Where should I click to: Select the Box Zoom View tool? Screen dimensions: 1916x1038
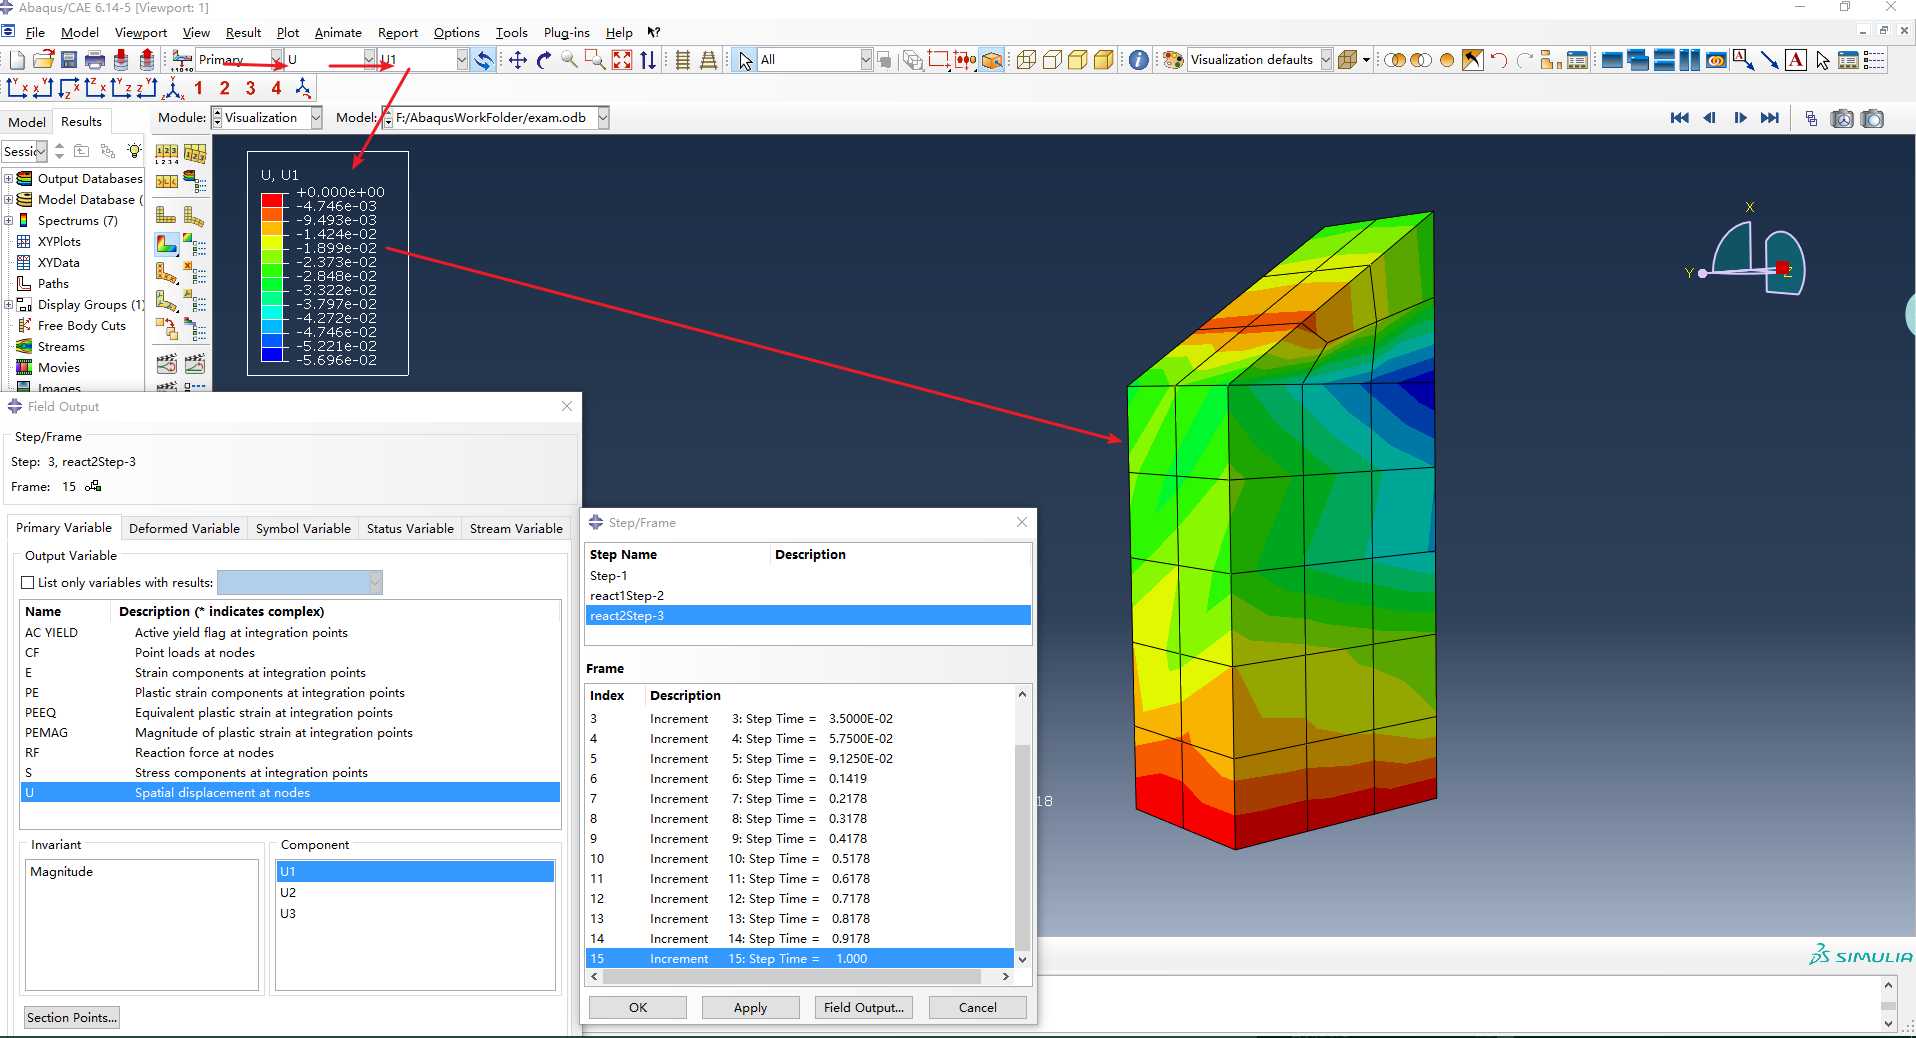pyautogui.click(x=596, y=60)
